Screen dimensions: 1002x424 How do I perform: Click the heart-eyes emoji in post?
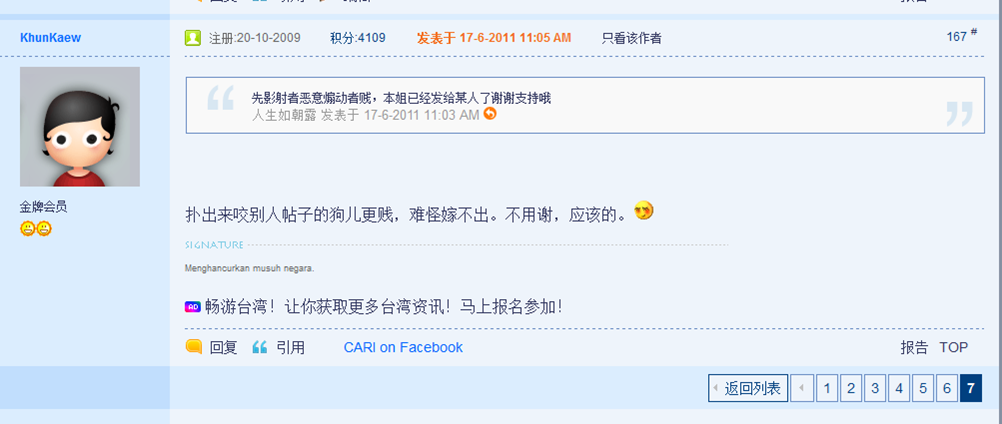click(644, 211)
